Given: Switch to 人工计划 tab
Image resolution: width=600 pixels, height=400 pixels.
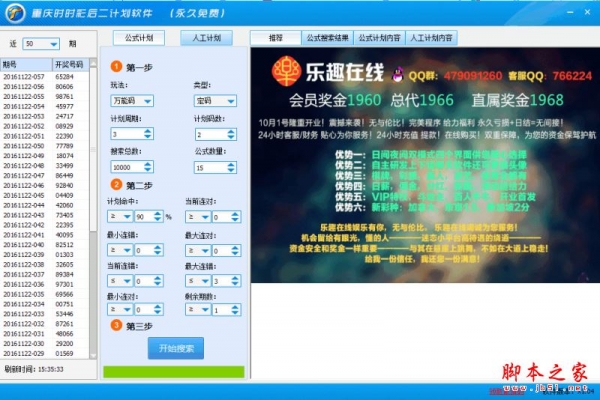Looking at the screenshot, I should click(x=207, y=38).
